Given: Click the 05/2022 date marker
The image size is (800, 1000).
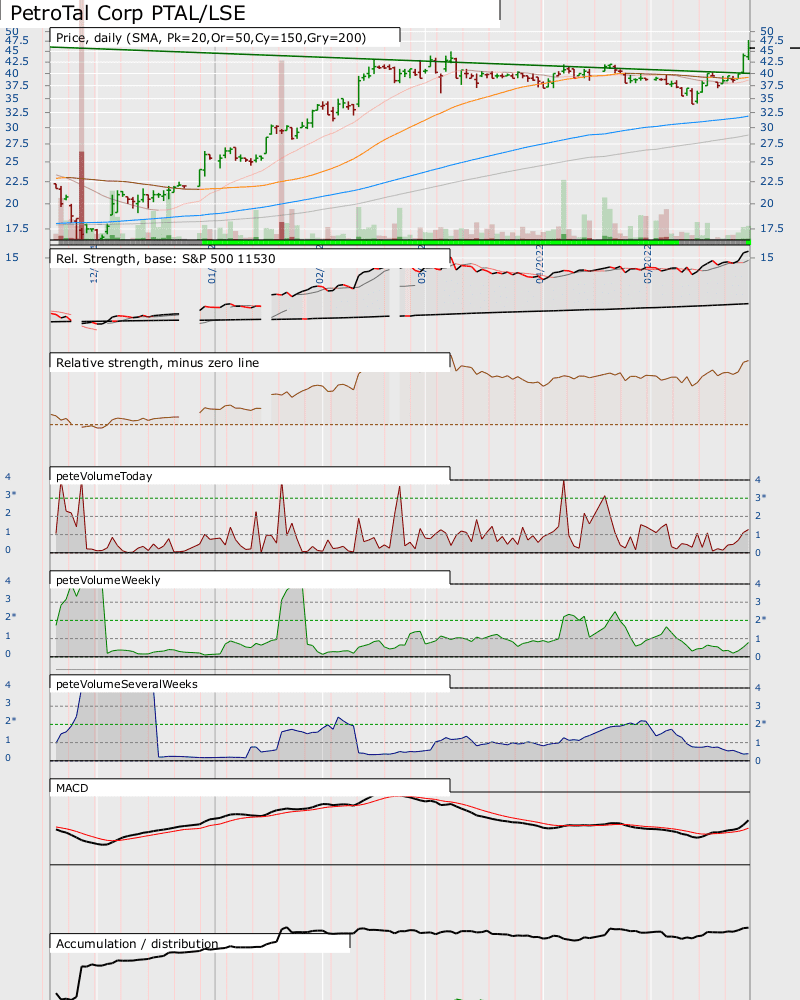Looking at the screenshot, I should pyautogui.click(x=648, y=263).
